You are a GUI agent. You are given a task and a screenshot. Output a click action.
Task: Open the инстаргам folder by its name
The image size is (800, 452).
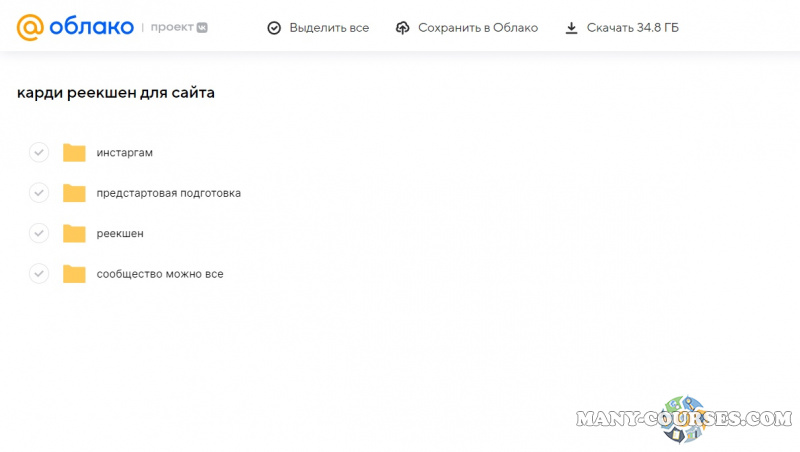124,153
